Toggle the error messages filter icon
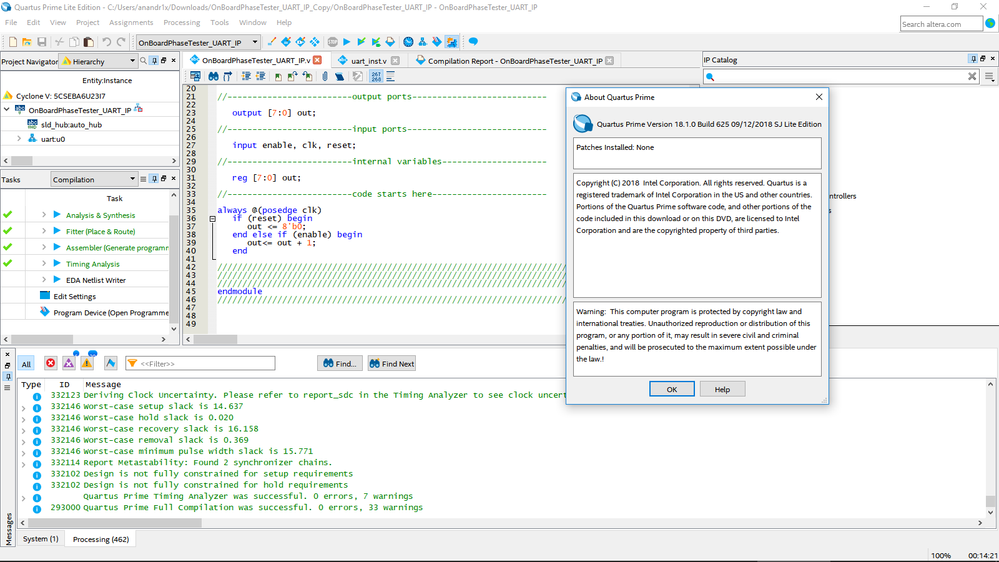The width and height of the screenshot is (999, 562). 50,363
